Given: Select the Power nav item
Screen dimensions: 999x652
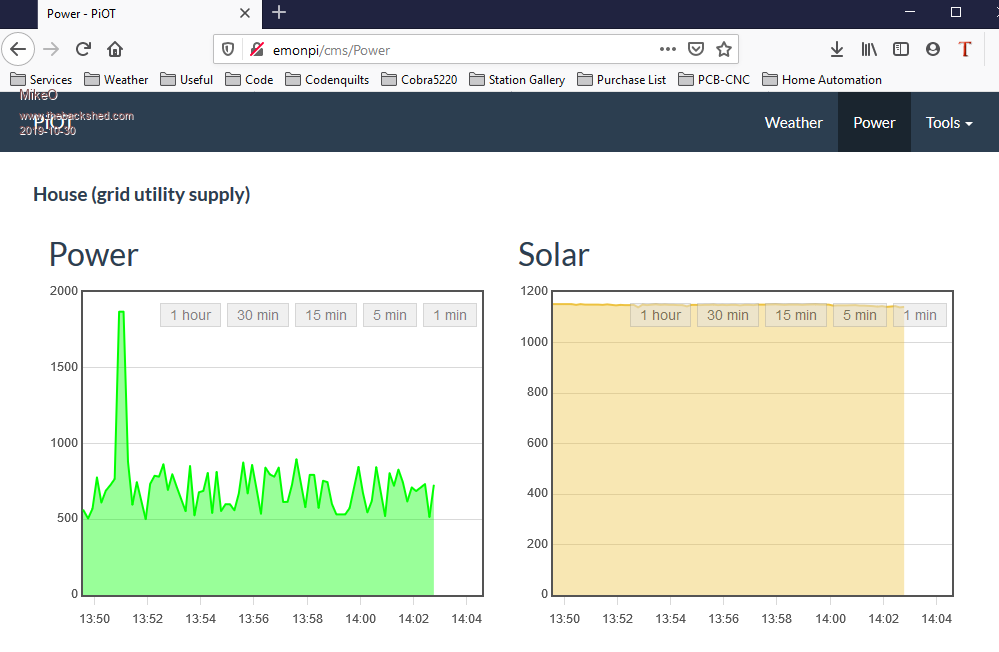Looking at the screenshot, I should [874, 123].
